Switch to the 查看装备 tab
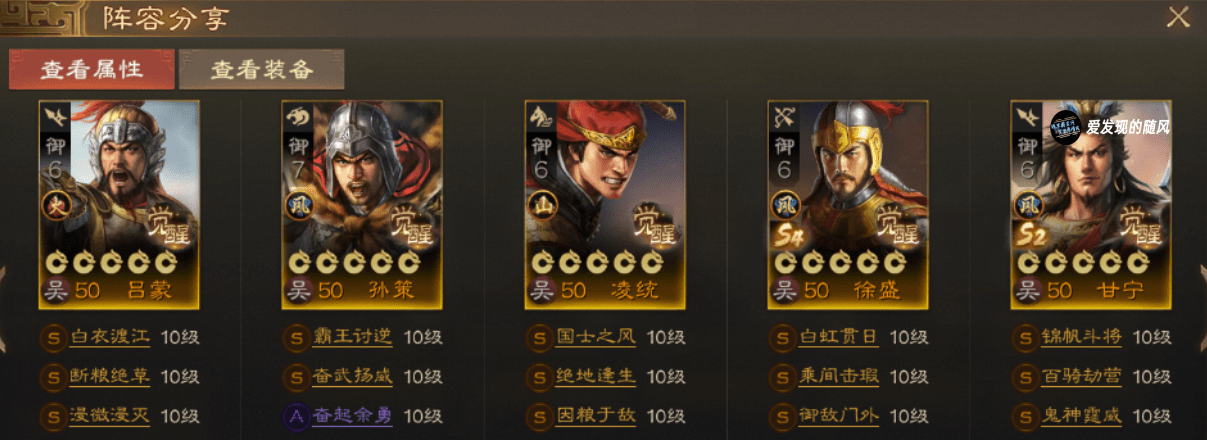 coord(262,70)
